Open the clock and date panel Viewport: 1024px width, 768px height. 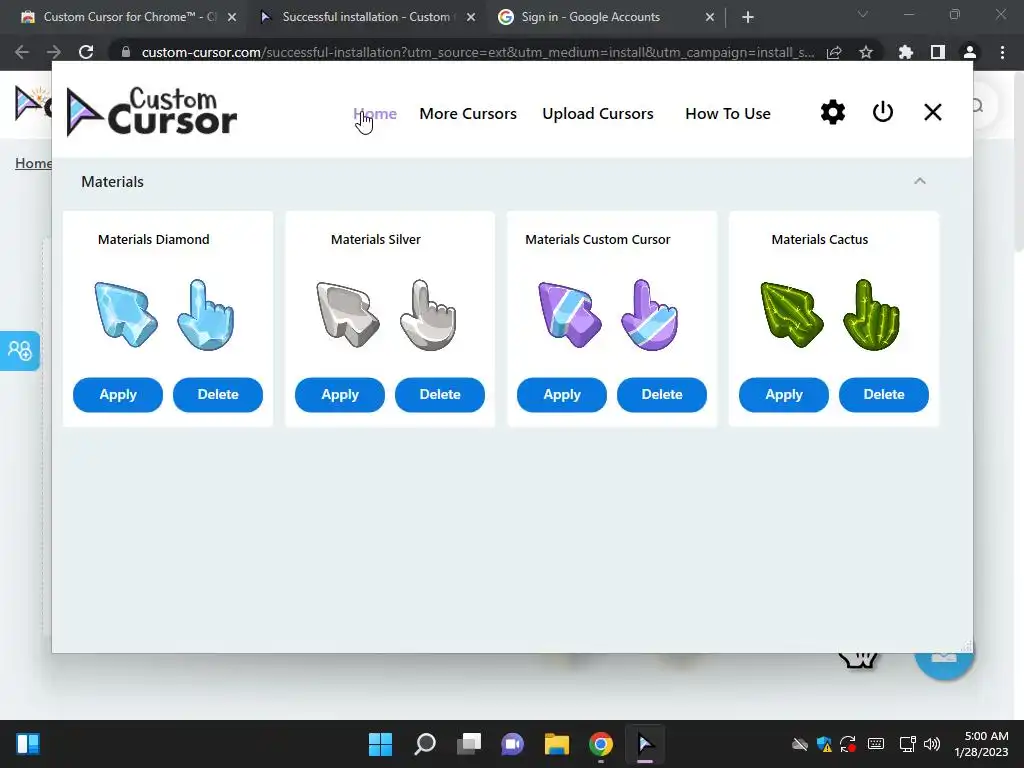tap(982, 744)
